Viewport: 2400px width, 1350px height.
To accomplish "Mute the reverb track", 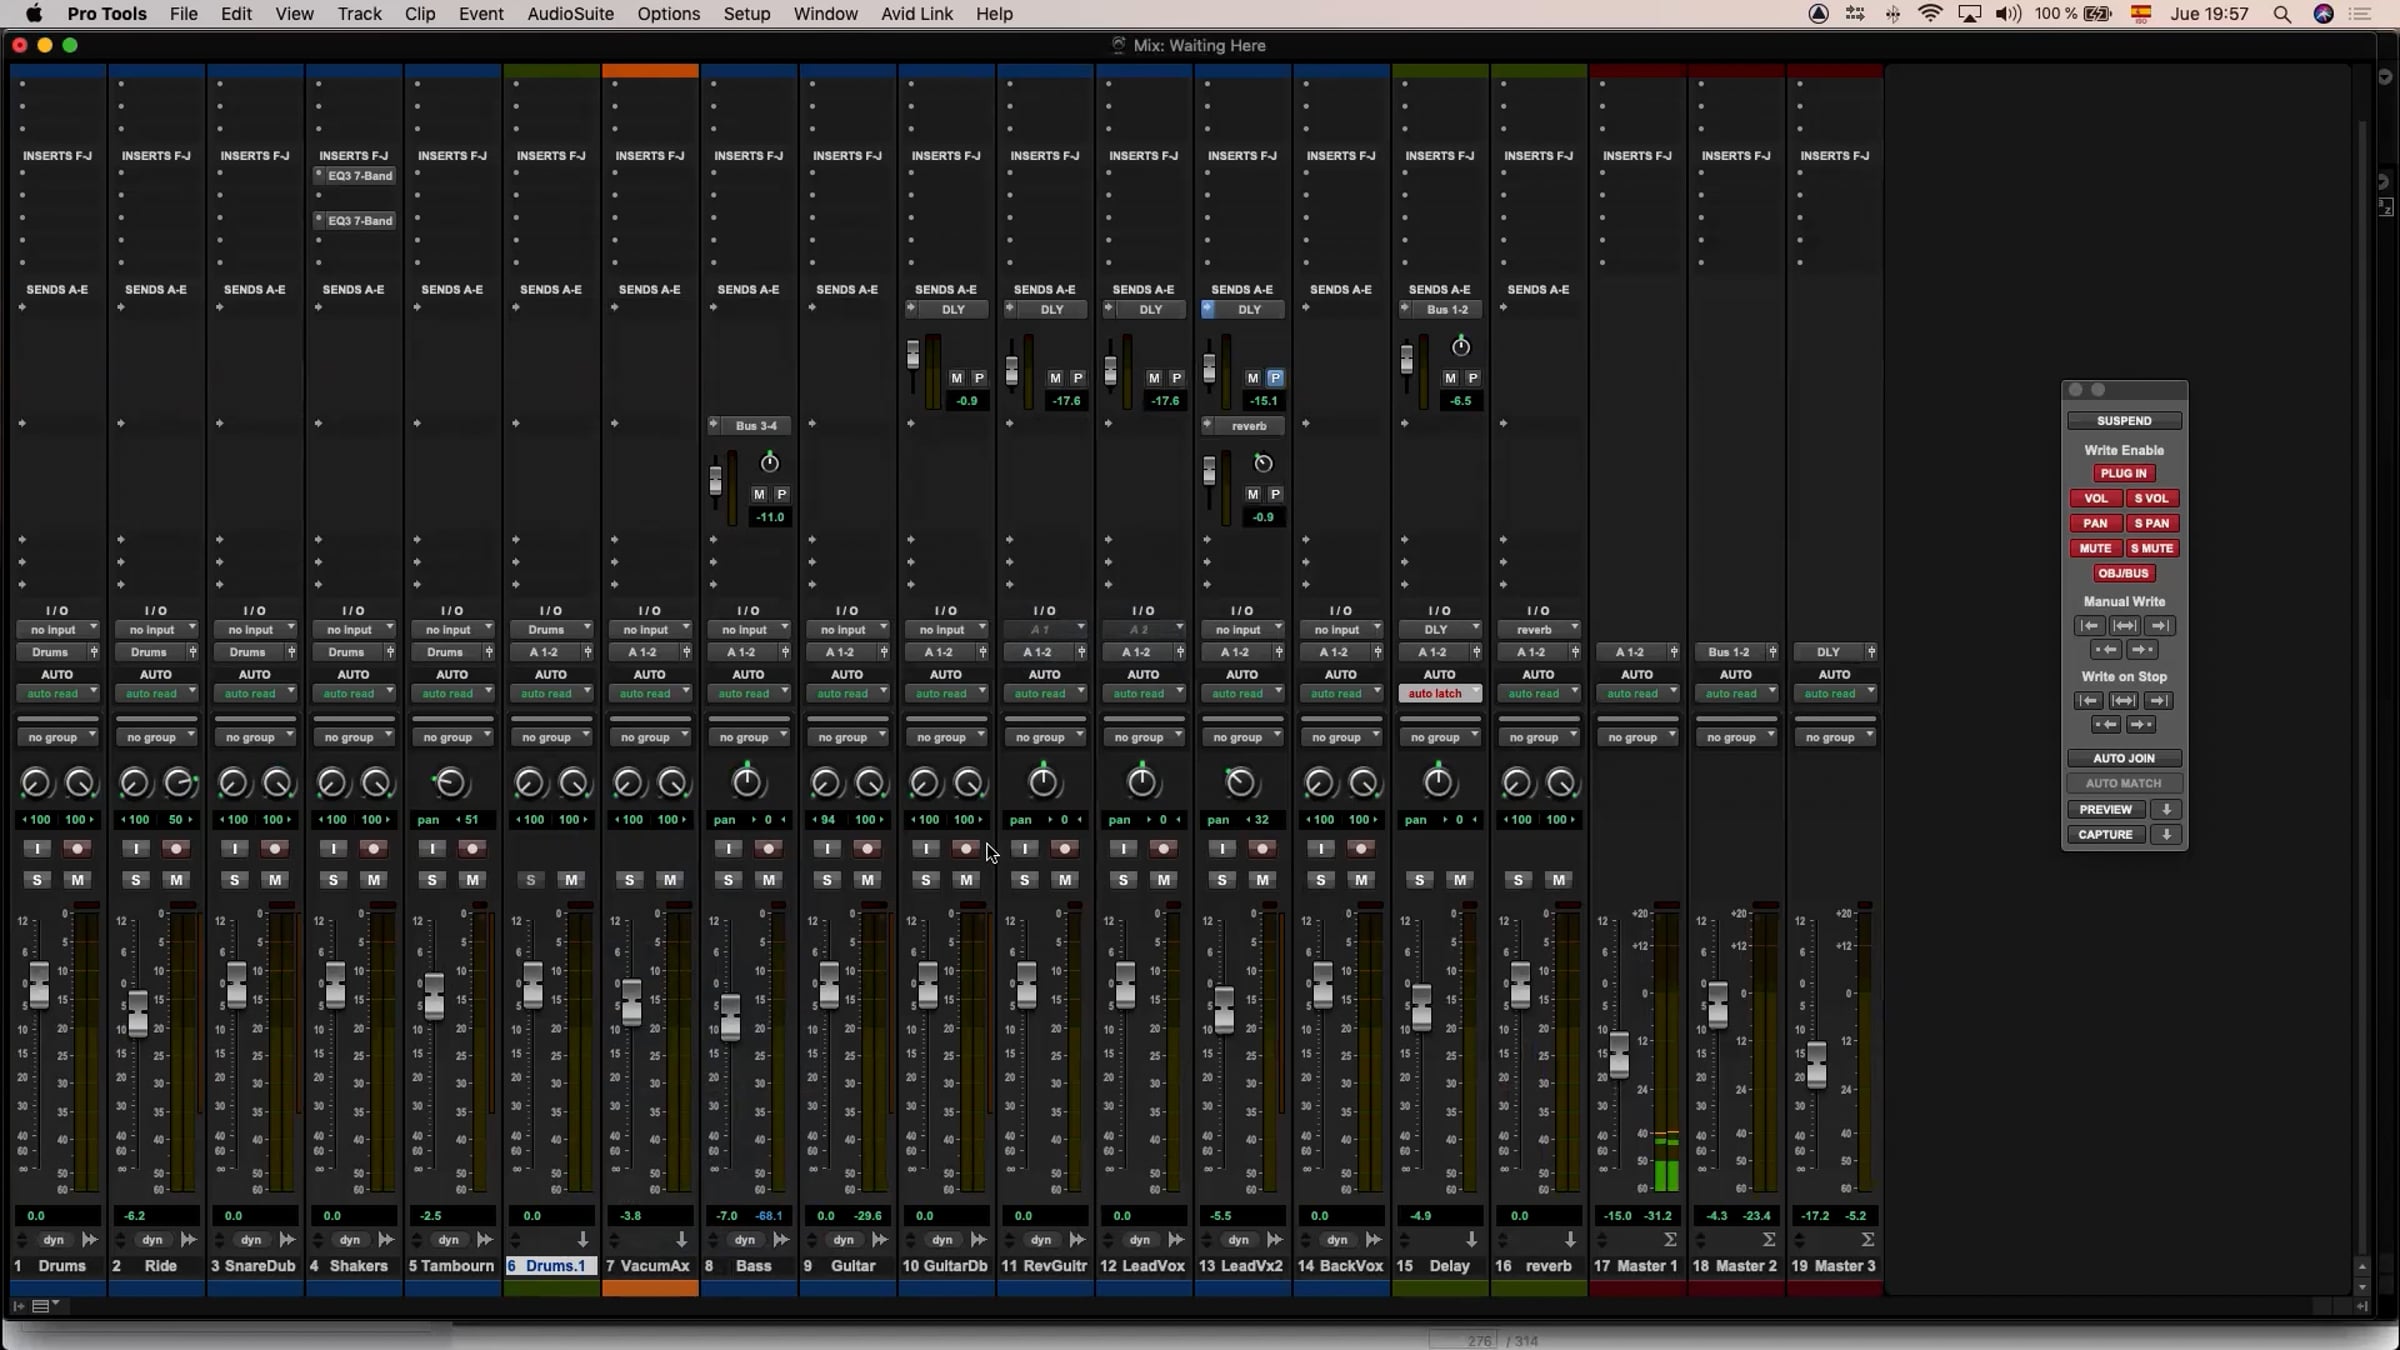I will point(1558,880).
